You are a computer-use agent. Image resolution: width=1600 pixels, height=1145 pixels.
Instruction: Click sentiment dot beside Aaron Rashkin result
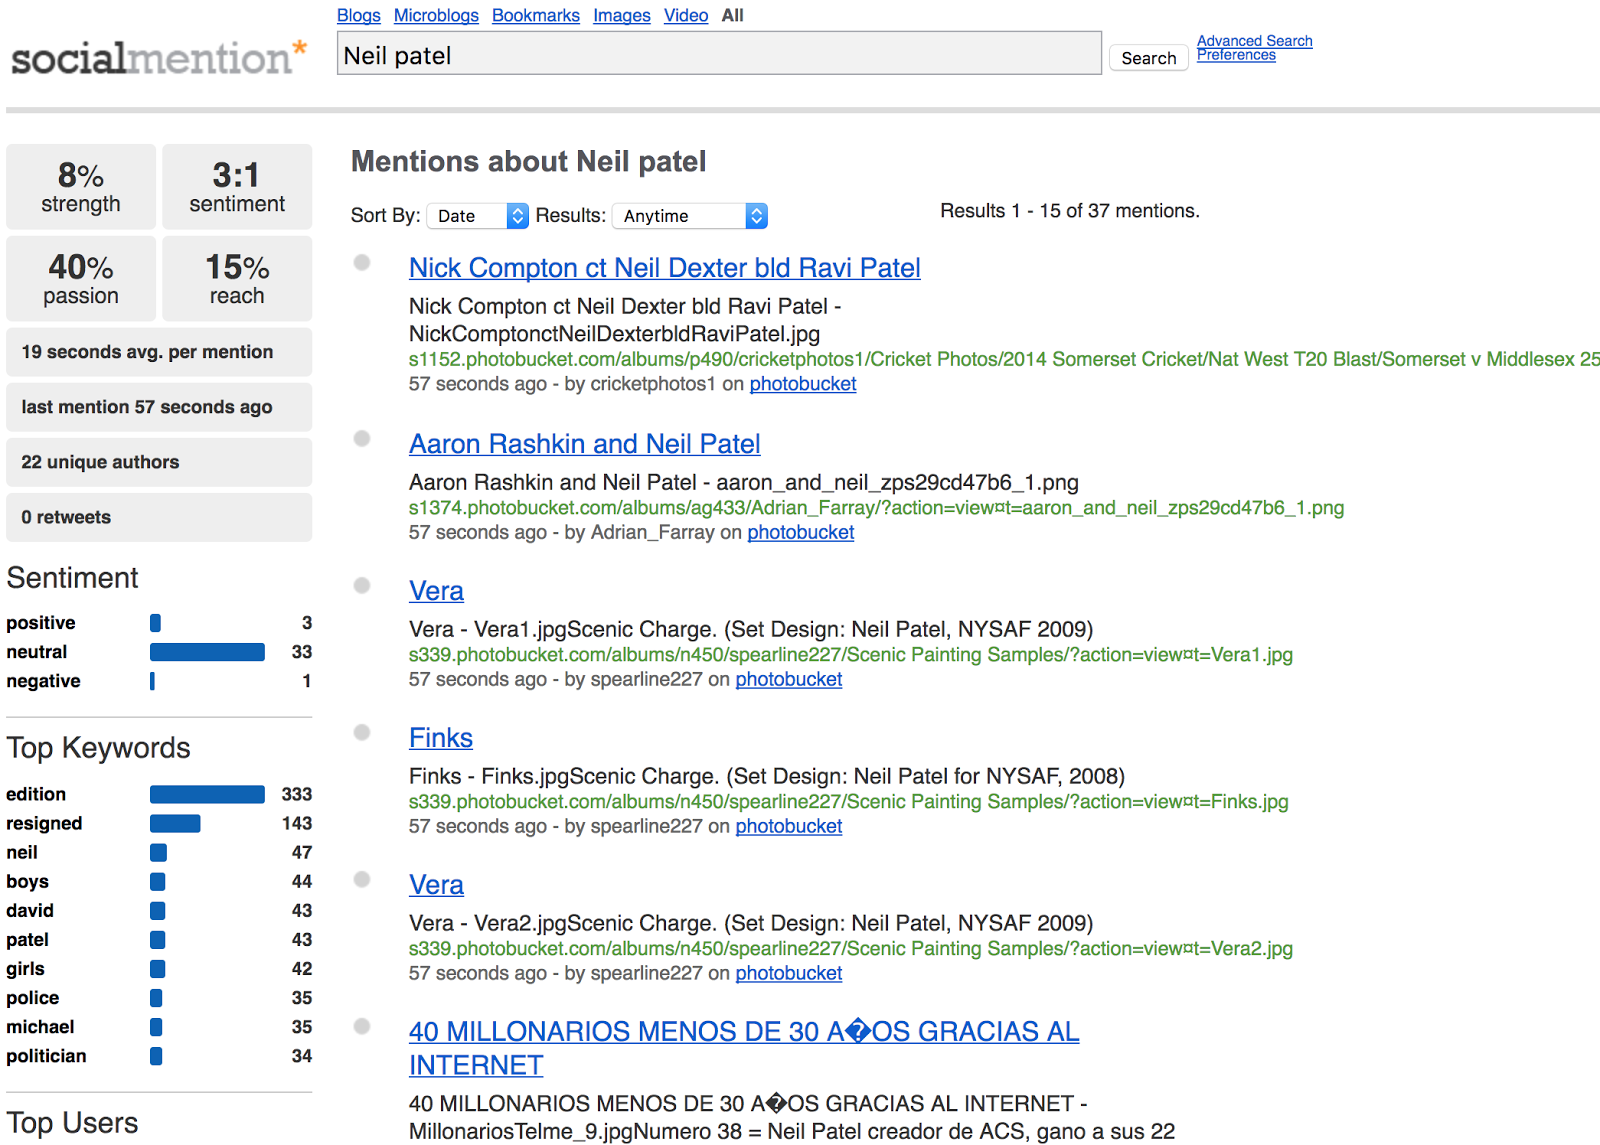coord(362,438)
